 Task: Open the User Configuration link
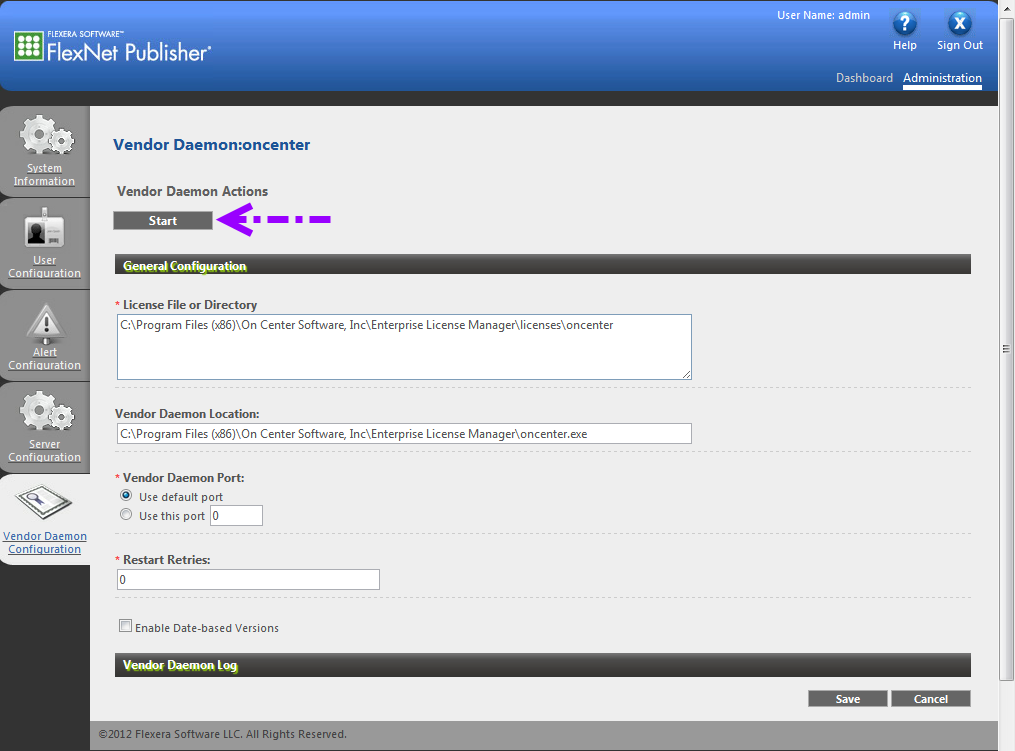coord(44,267)
